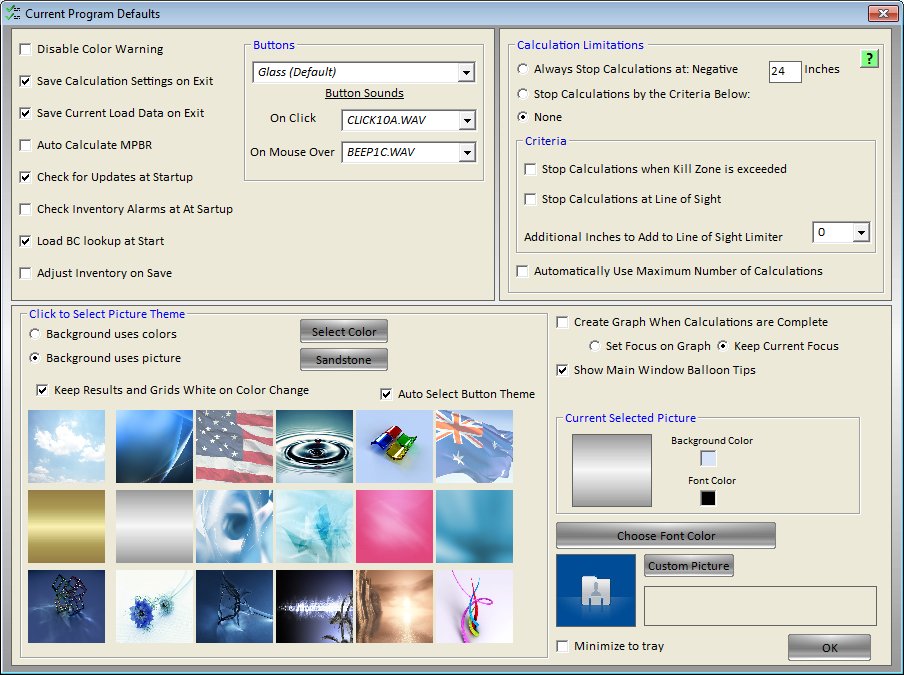Screen dimensions: 904x675
Task: Toggle Auto Calculate MPBR checkbox
Action: 25,145
